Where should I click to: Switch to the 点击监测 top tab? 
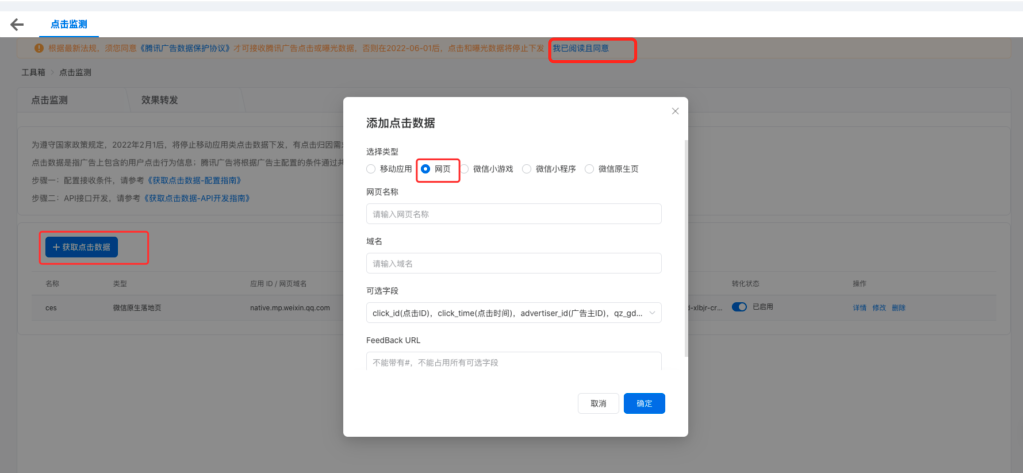pyautogui.click(x=70, y=24)
